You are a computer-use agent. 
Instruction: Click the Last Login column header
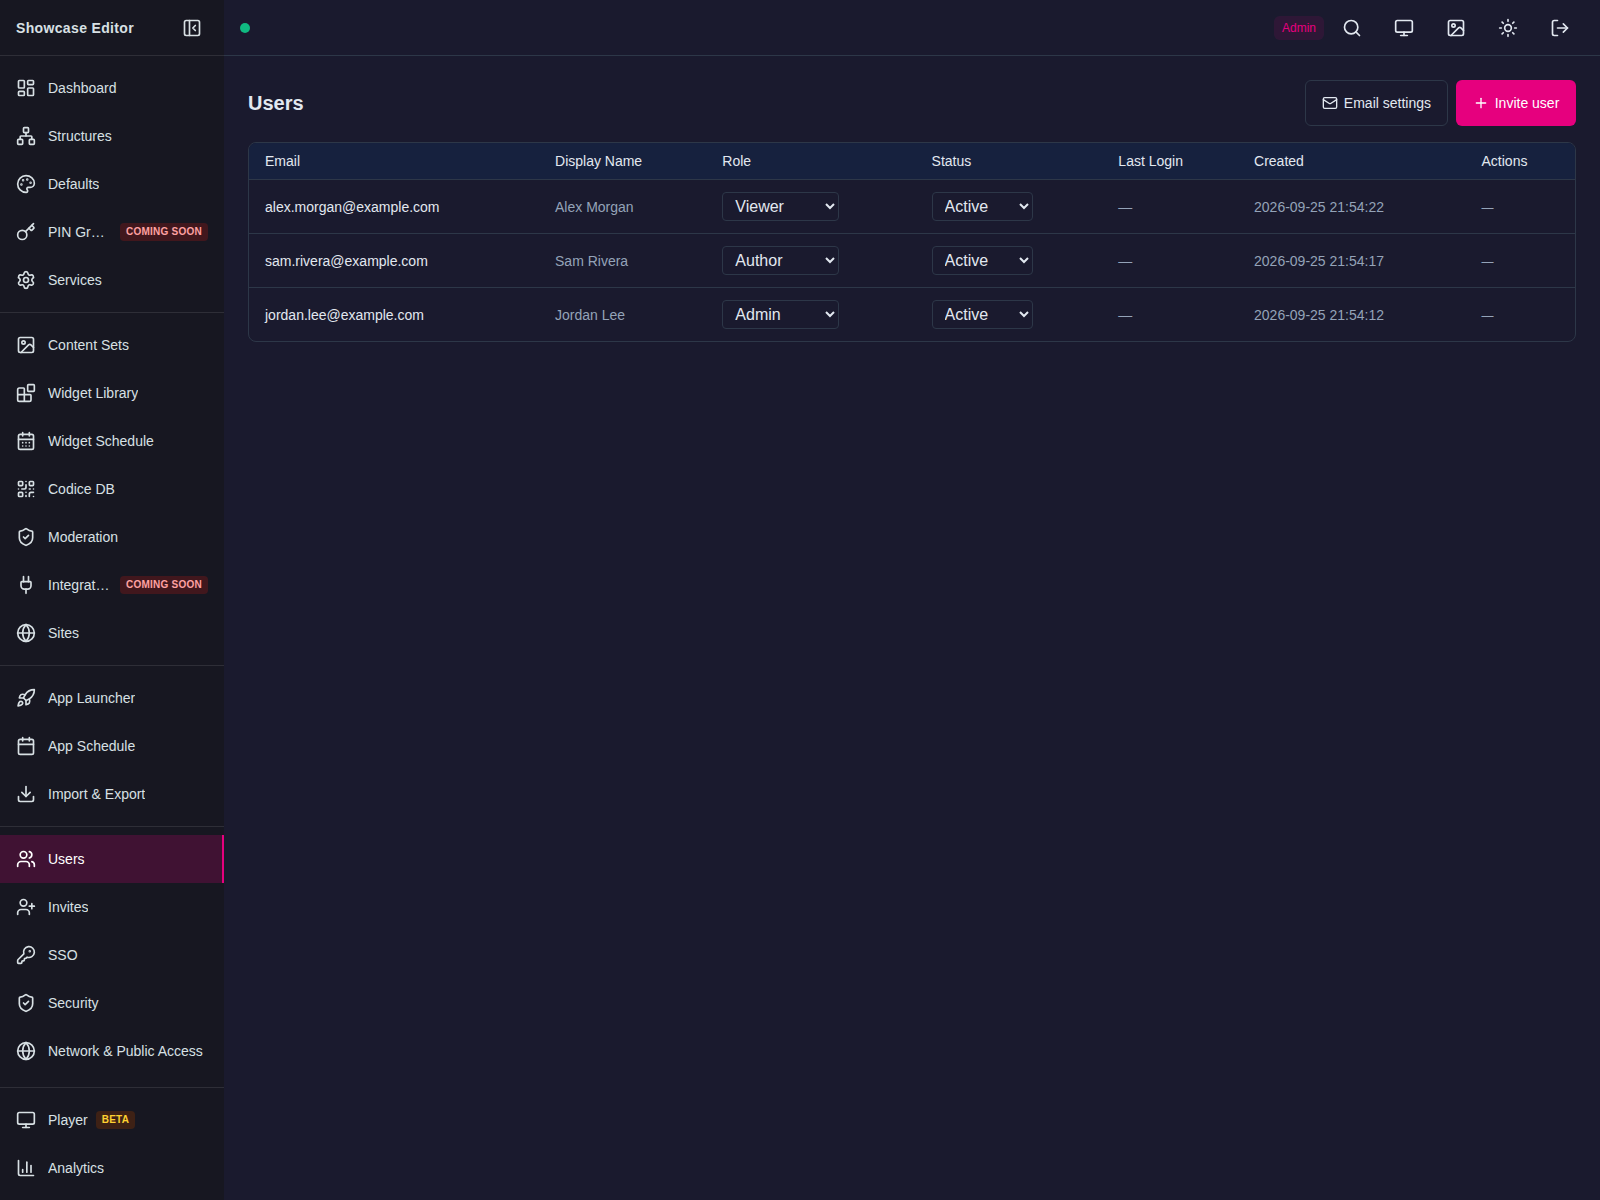pos(1150,161)
